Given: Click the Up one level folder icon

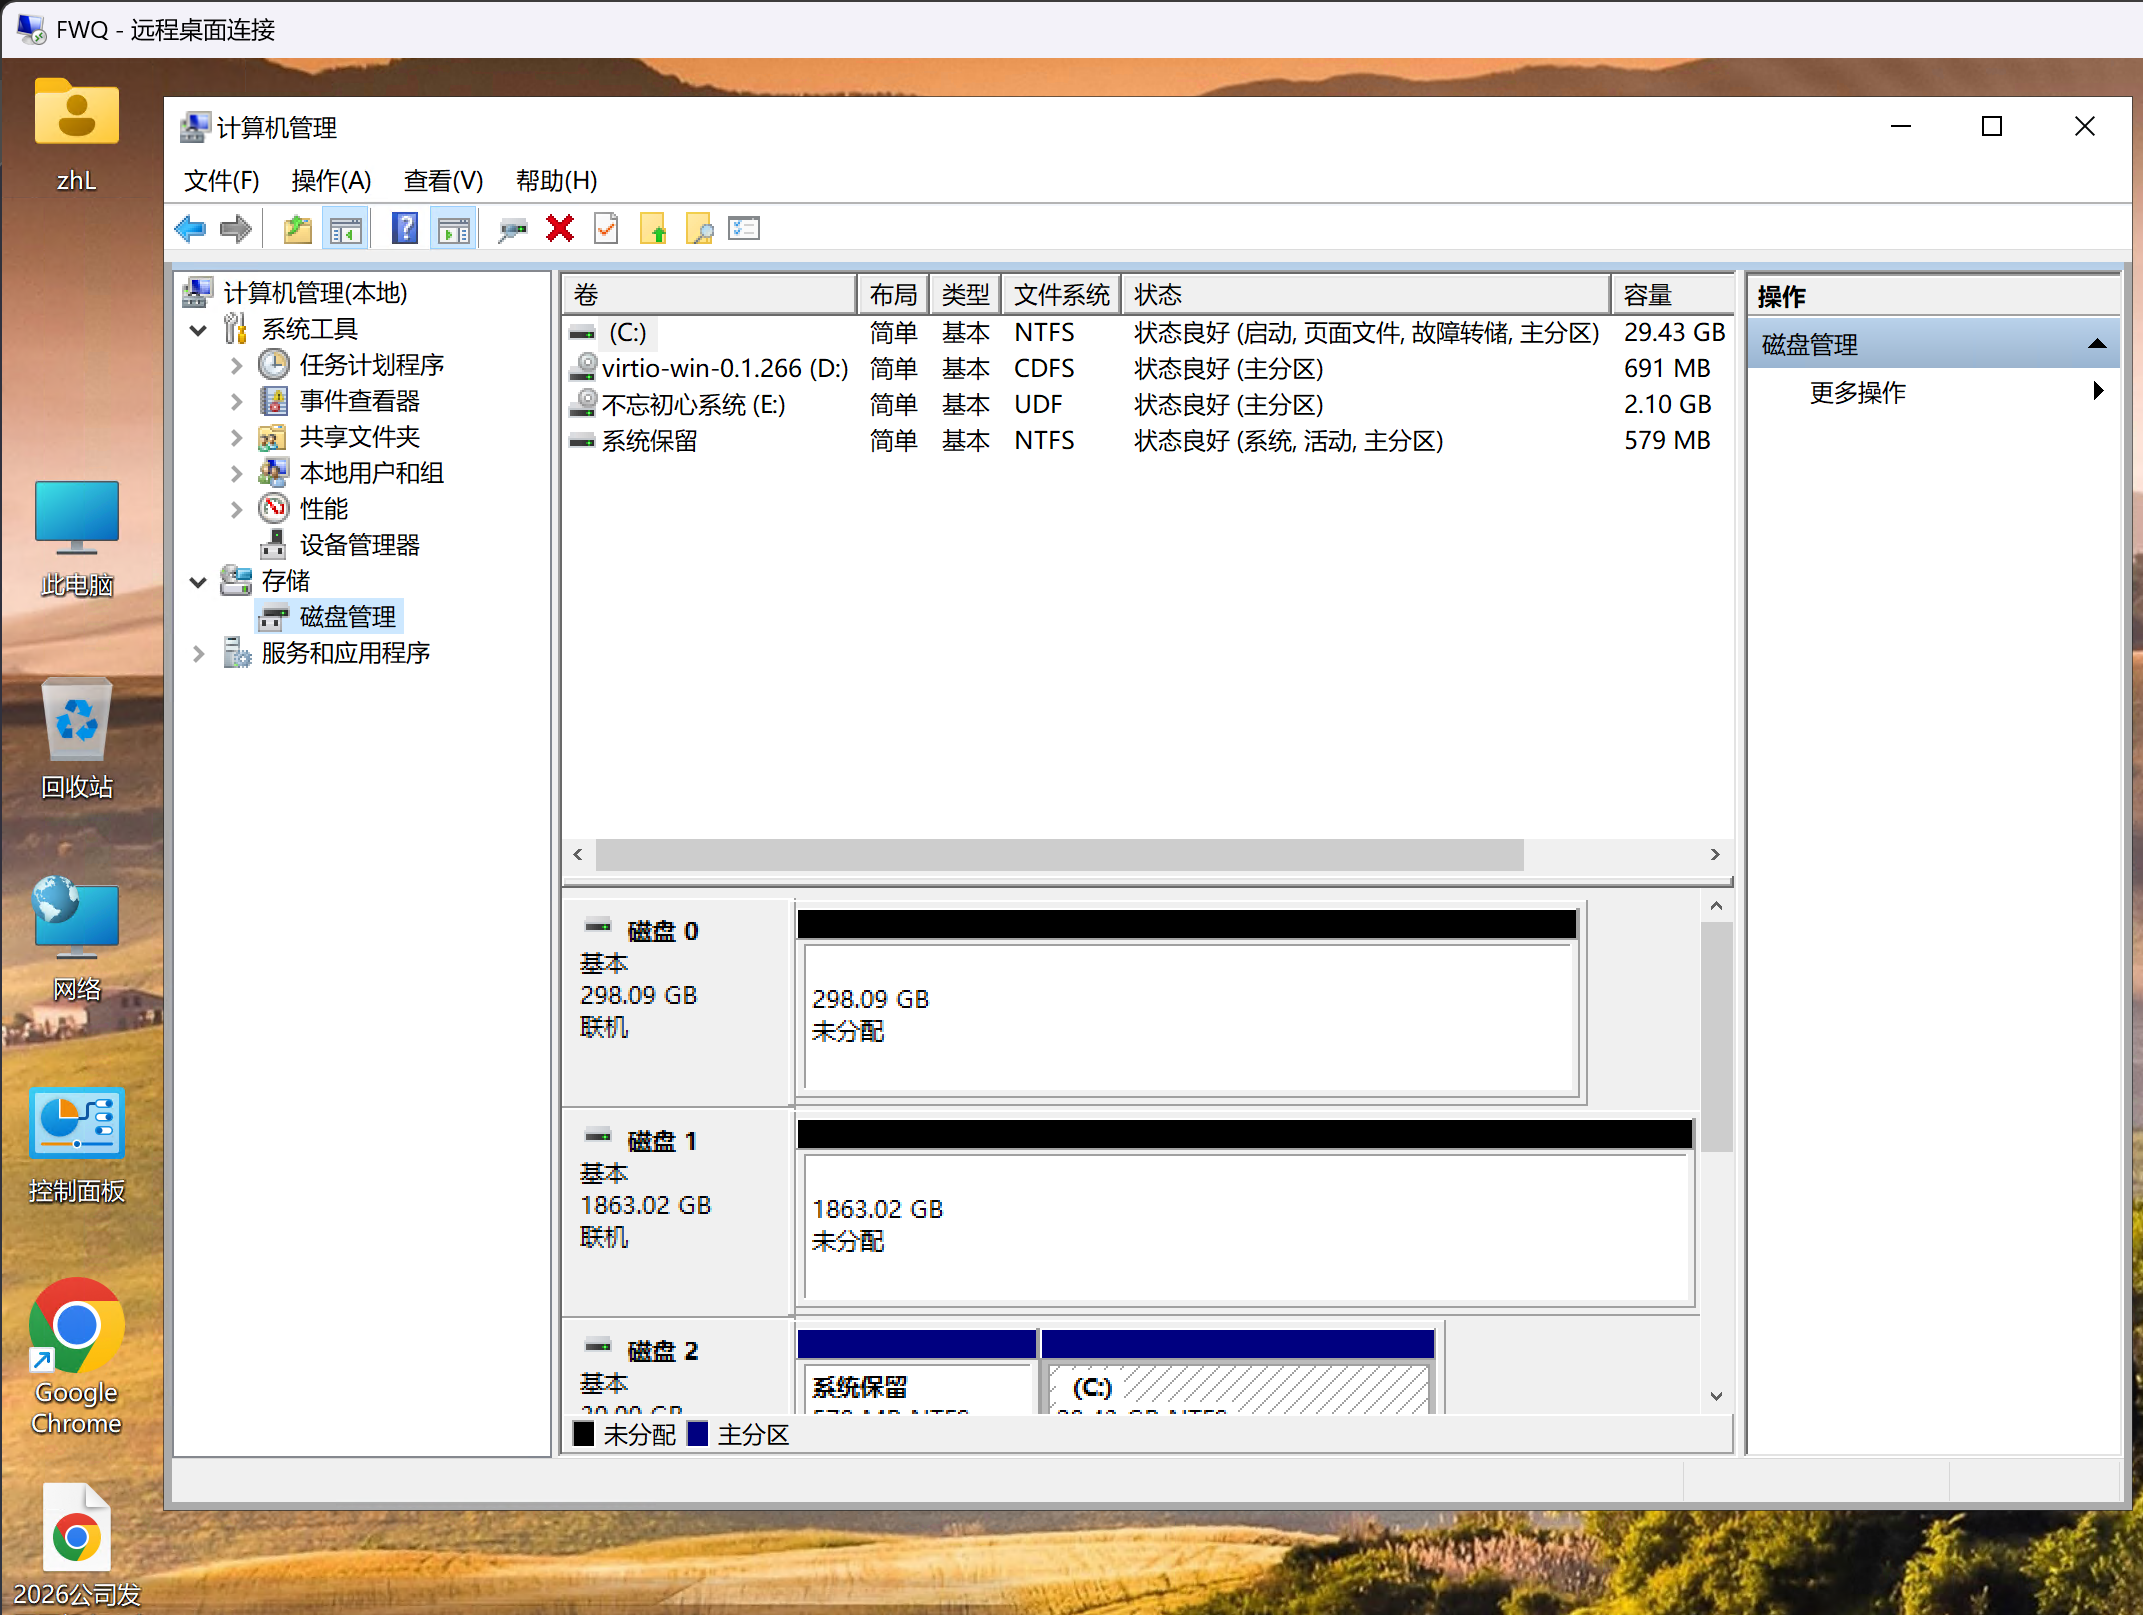Looking at the screenshot, I should click(x=297, y=229).
